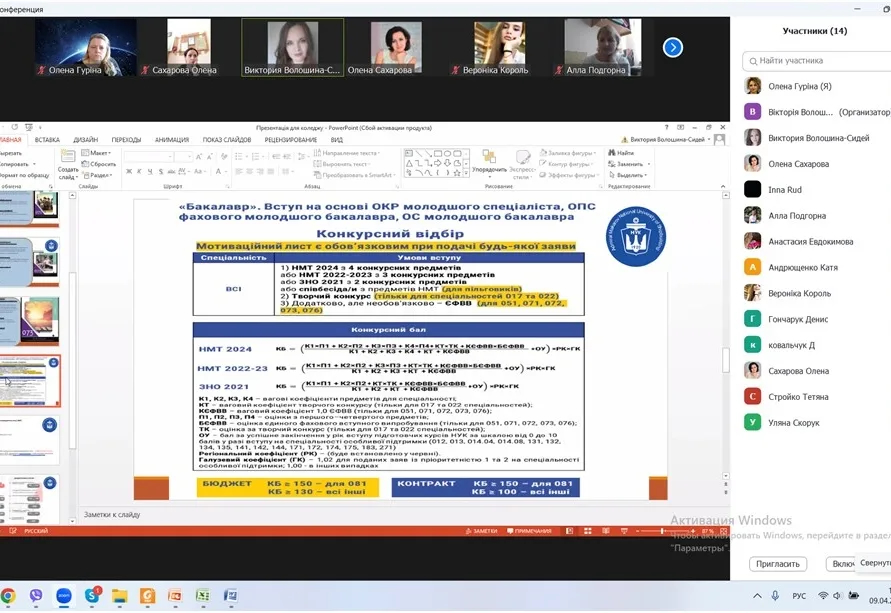Click the next video gallery arrow
Image resolution: width=891 pixels, height=613 pixels.
(x=673, y=47)
